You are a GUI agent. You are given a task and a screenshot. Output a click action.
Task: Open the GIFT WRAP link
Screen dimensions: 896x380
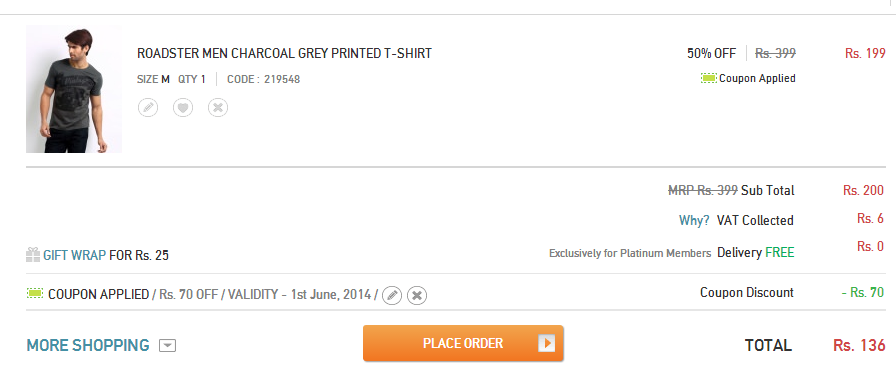(74, 255)
